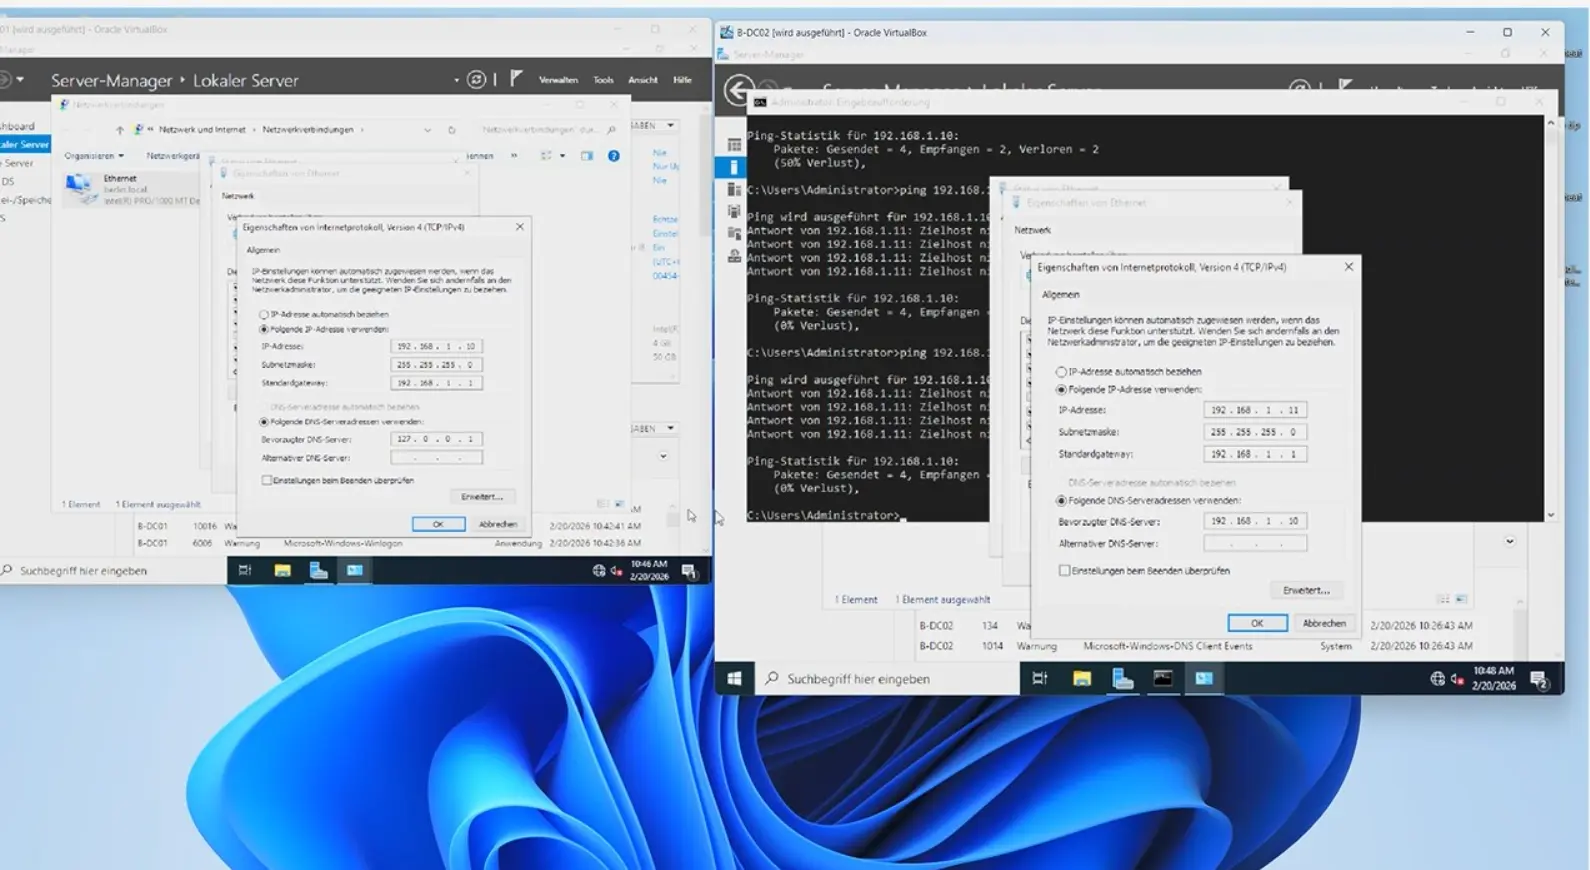Select 'Folgende DNS-Serveradressen verwenden' in B-DC02 dialog

pyautogui.click(x=1061, y=500)
